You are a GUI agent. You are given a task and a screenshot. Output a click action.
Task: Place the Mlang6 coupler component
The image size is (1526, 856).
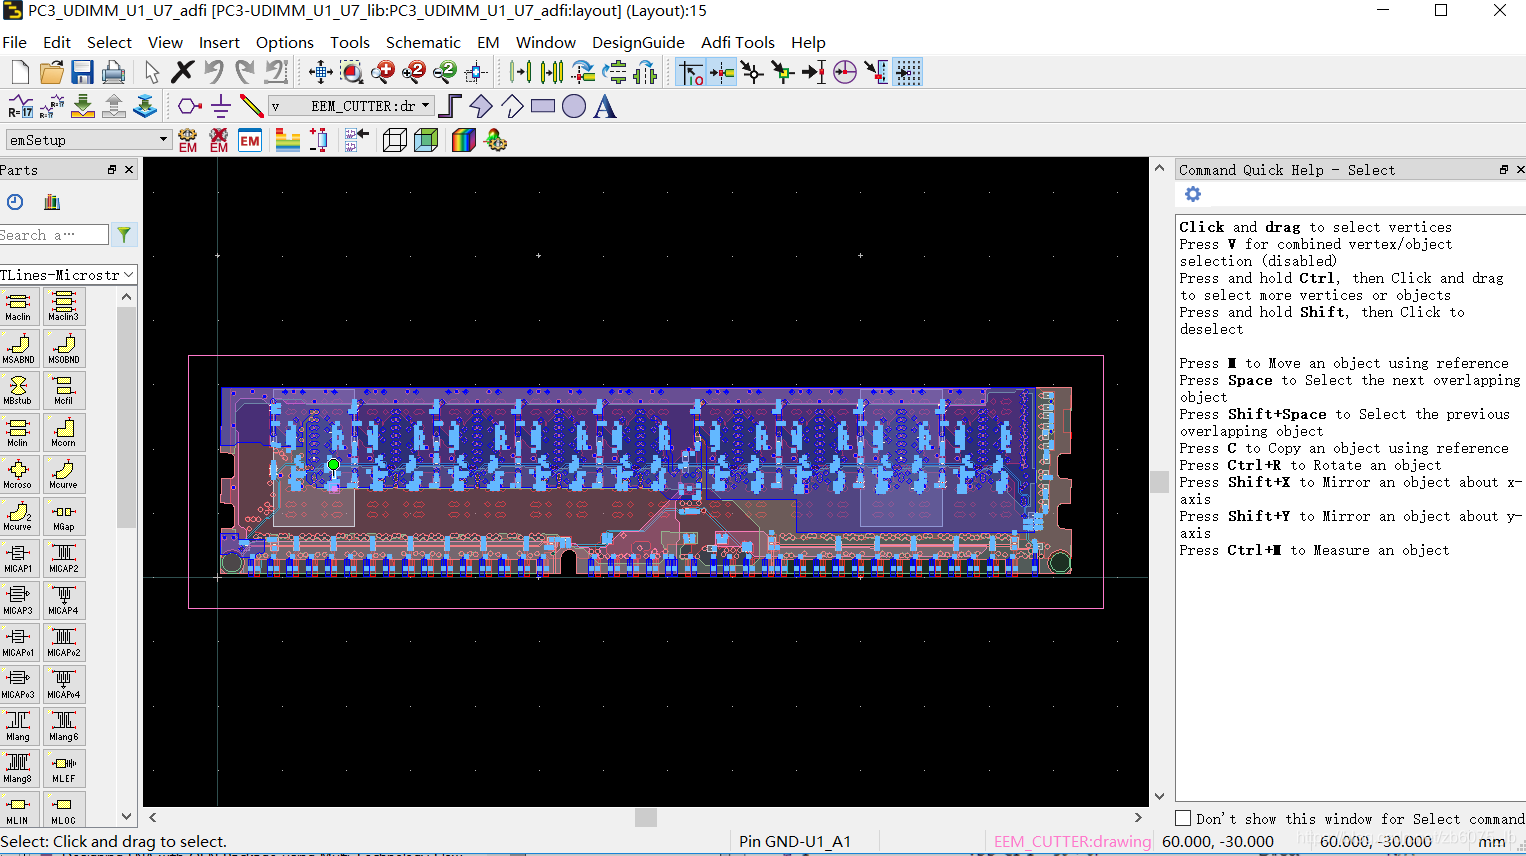pos(64,726)
